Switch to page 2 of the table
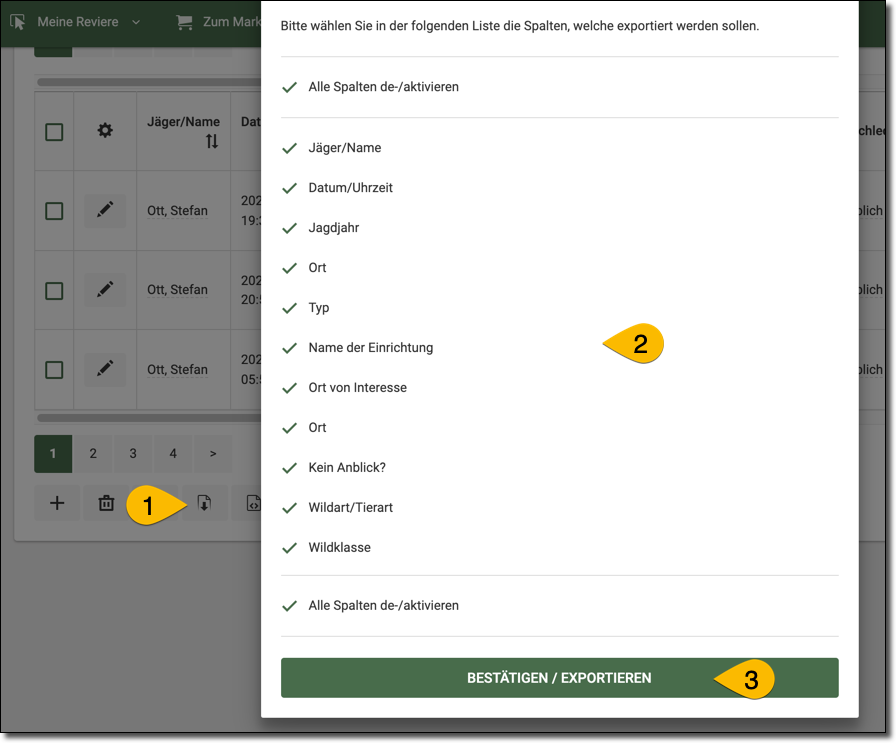Screen dimensions: 896x743 click(x=93, y=454)
